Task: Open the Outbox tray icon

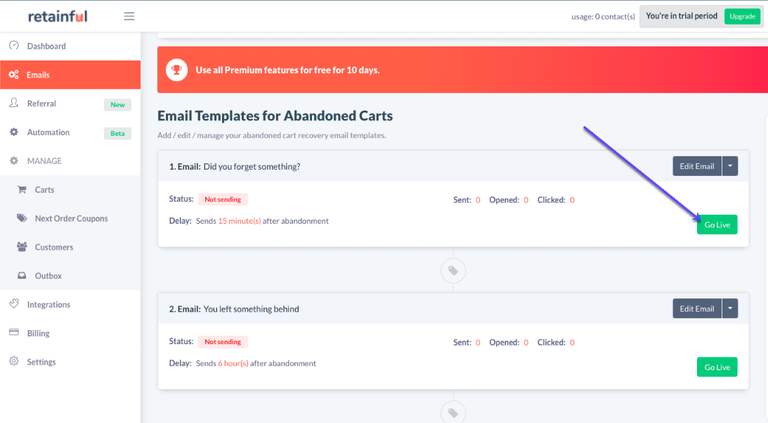Action: [x=22, y=275]
